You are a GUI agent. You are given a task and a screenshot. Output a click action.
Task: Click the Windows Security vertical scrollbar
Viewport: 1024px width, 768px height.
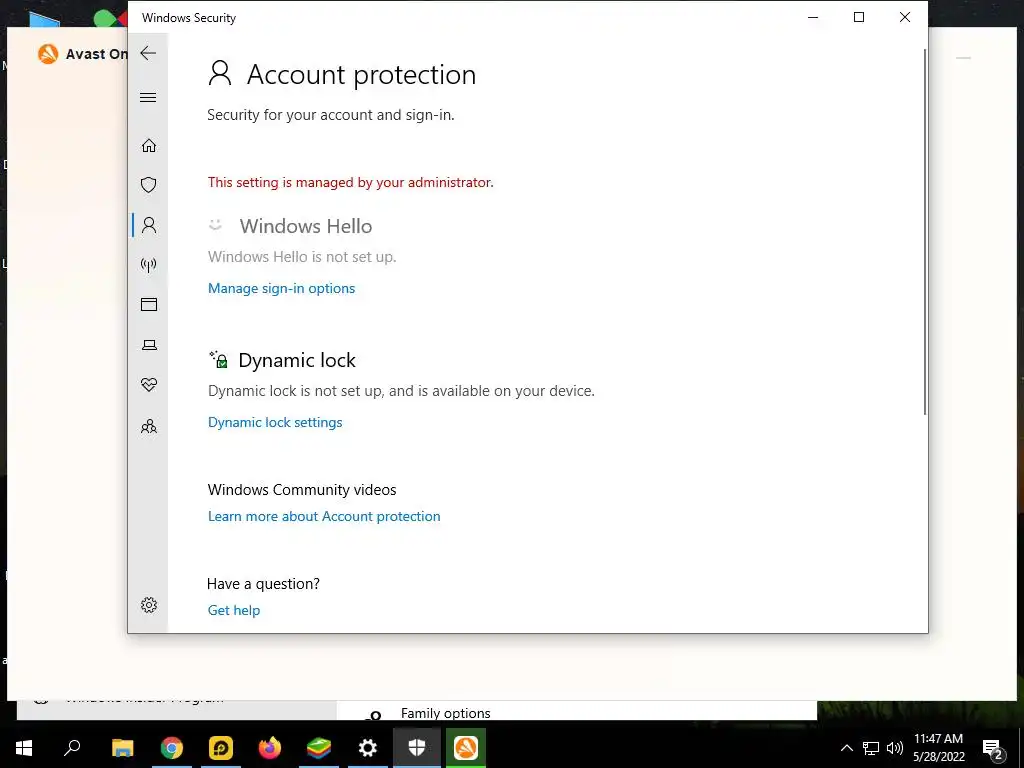(x=924, y=231)
